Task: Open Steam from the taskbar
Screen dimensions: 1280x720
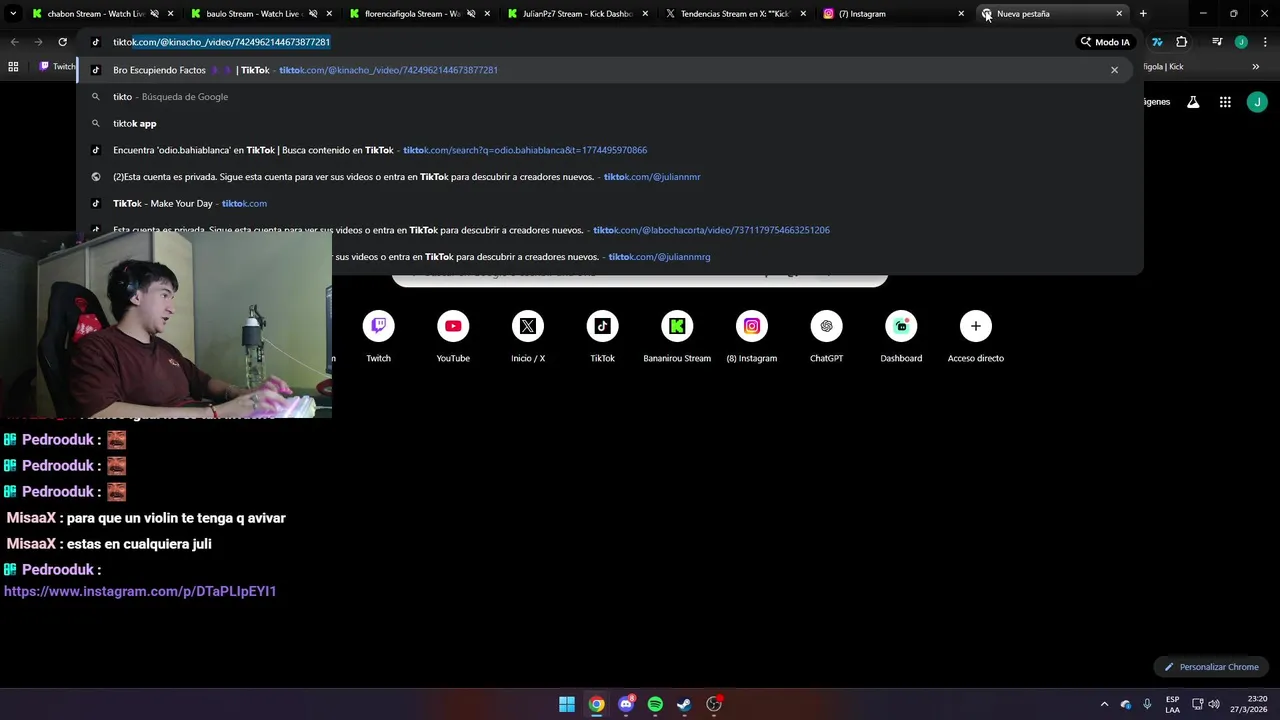Action: (684, 704)
